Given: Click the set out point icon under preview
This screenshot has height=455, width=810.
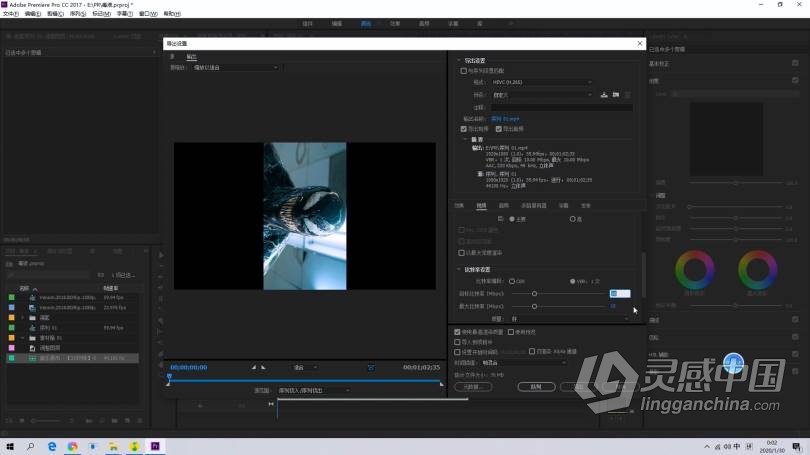Looking at the screenshot, I should [263, 367].
